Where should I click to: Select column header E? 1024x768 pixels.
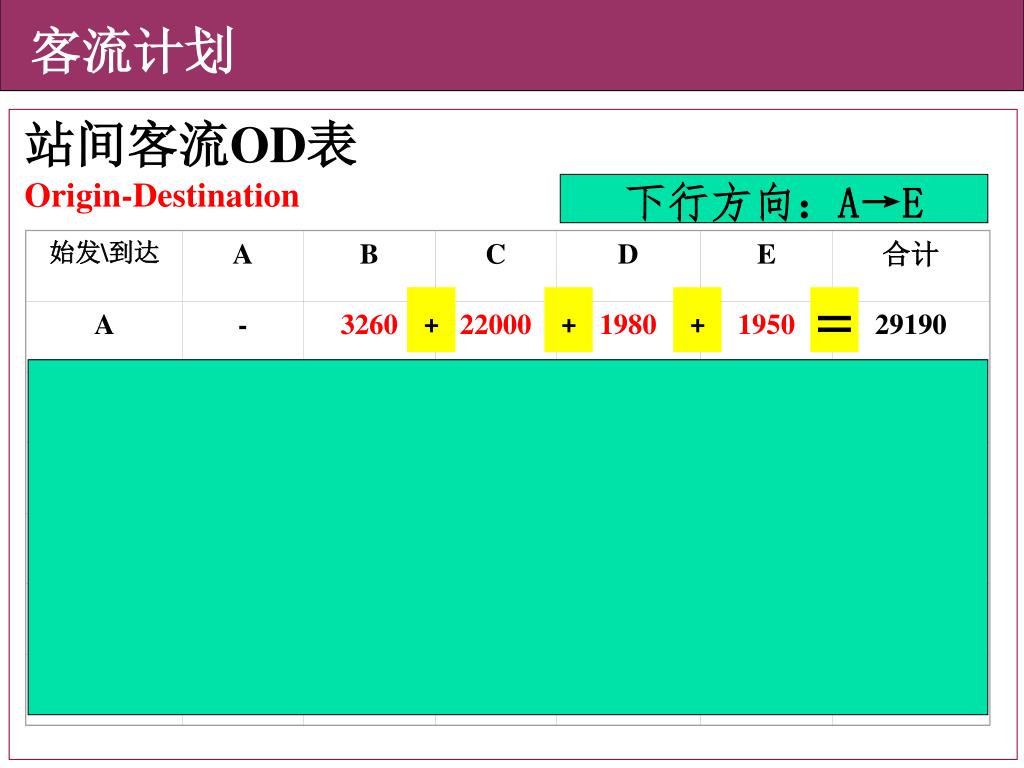[x=767, y=255]
